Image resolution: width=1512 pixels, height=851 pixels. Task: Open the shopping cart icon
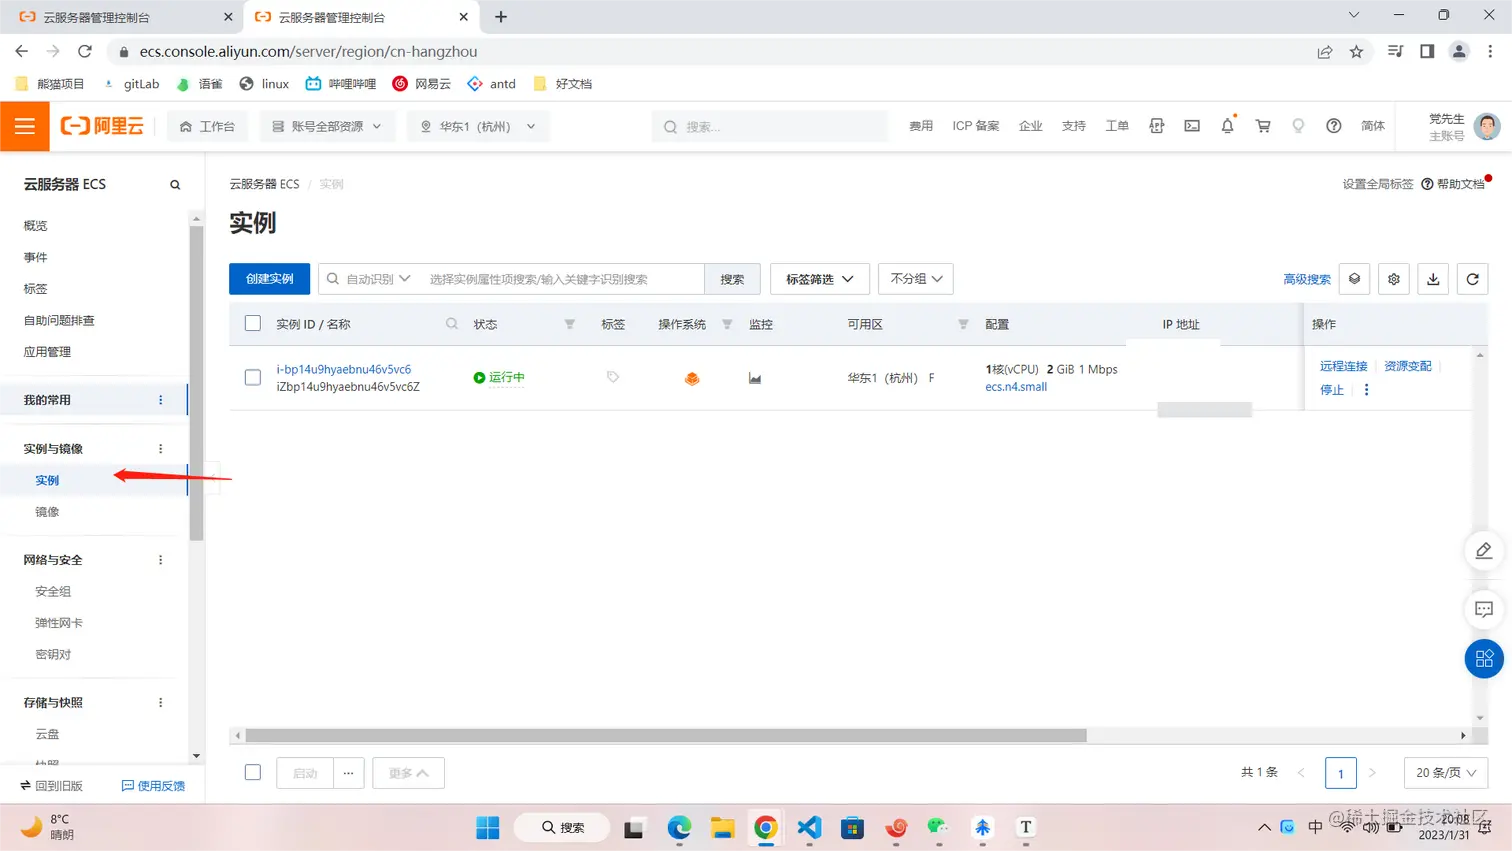[x=1262, y=126]
